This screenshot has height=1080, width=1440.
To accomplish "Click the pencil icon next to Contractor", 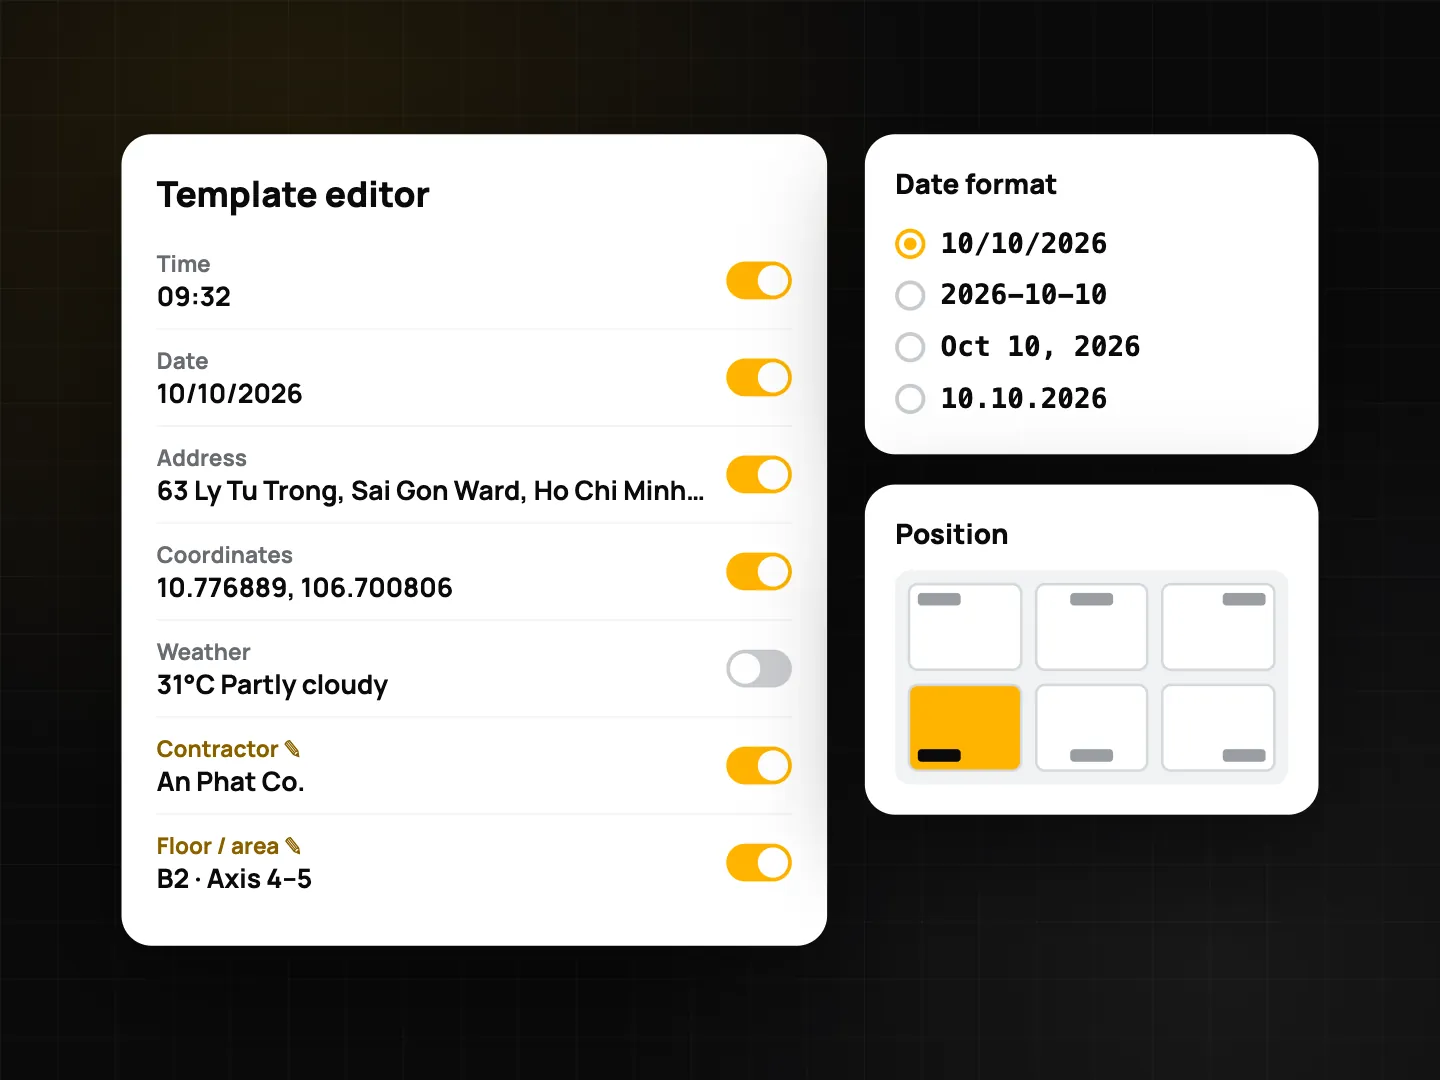I will pos(292,749).
